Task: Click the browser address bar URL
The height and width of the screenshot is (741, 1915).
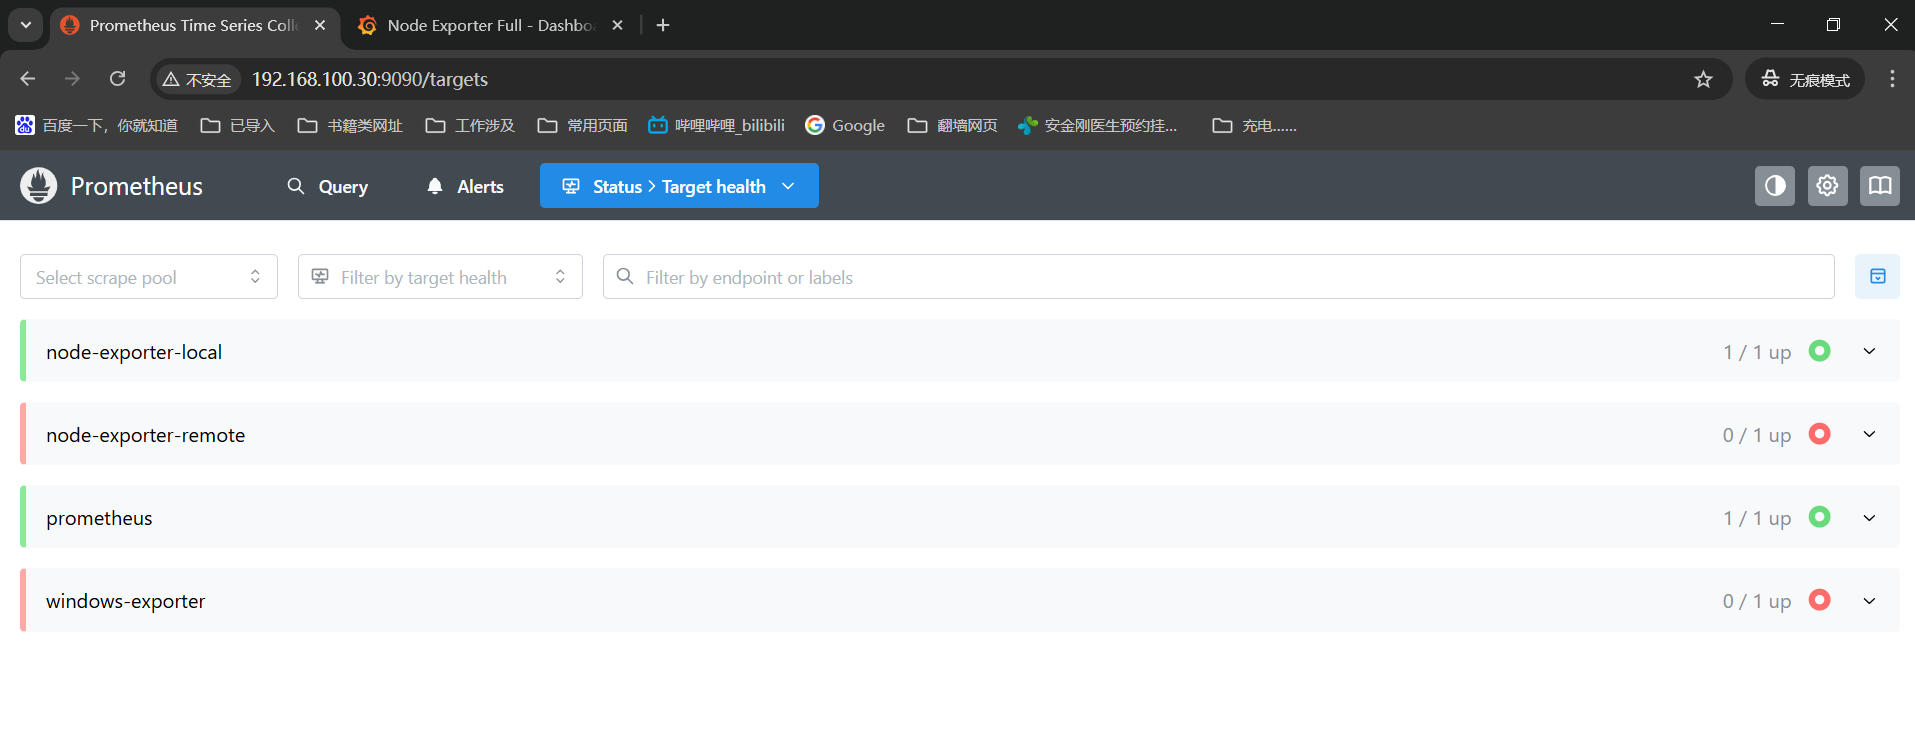Action: point(370,79)
